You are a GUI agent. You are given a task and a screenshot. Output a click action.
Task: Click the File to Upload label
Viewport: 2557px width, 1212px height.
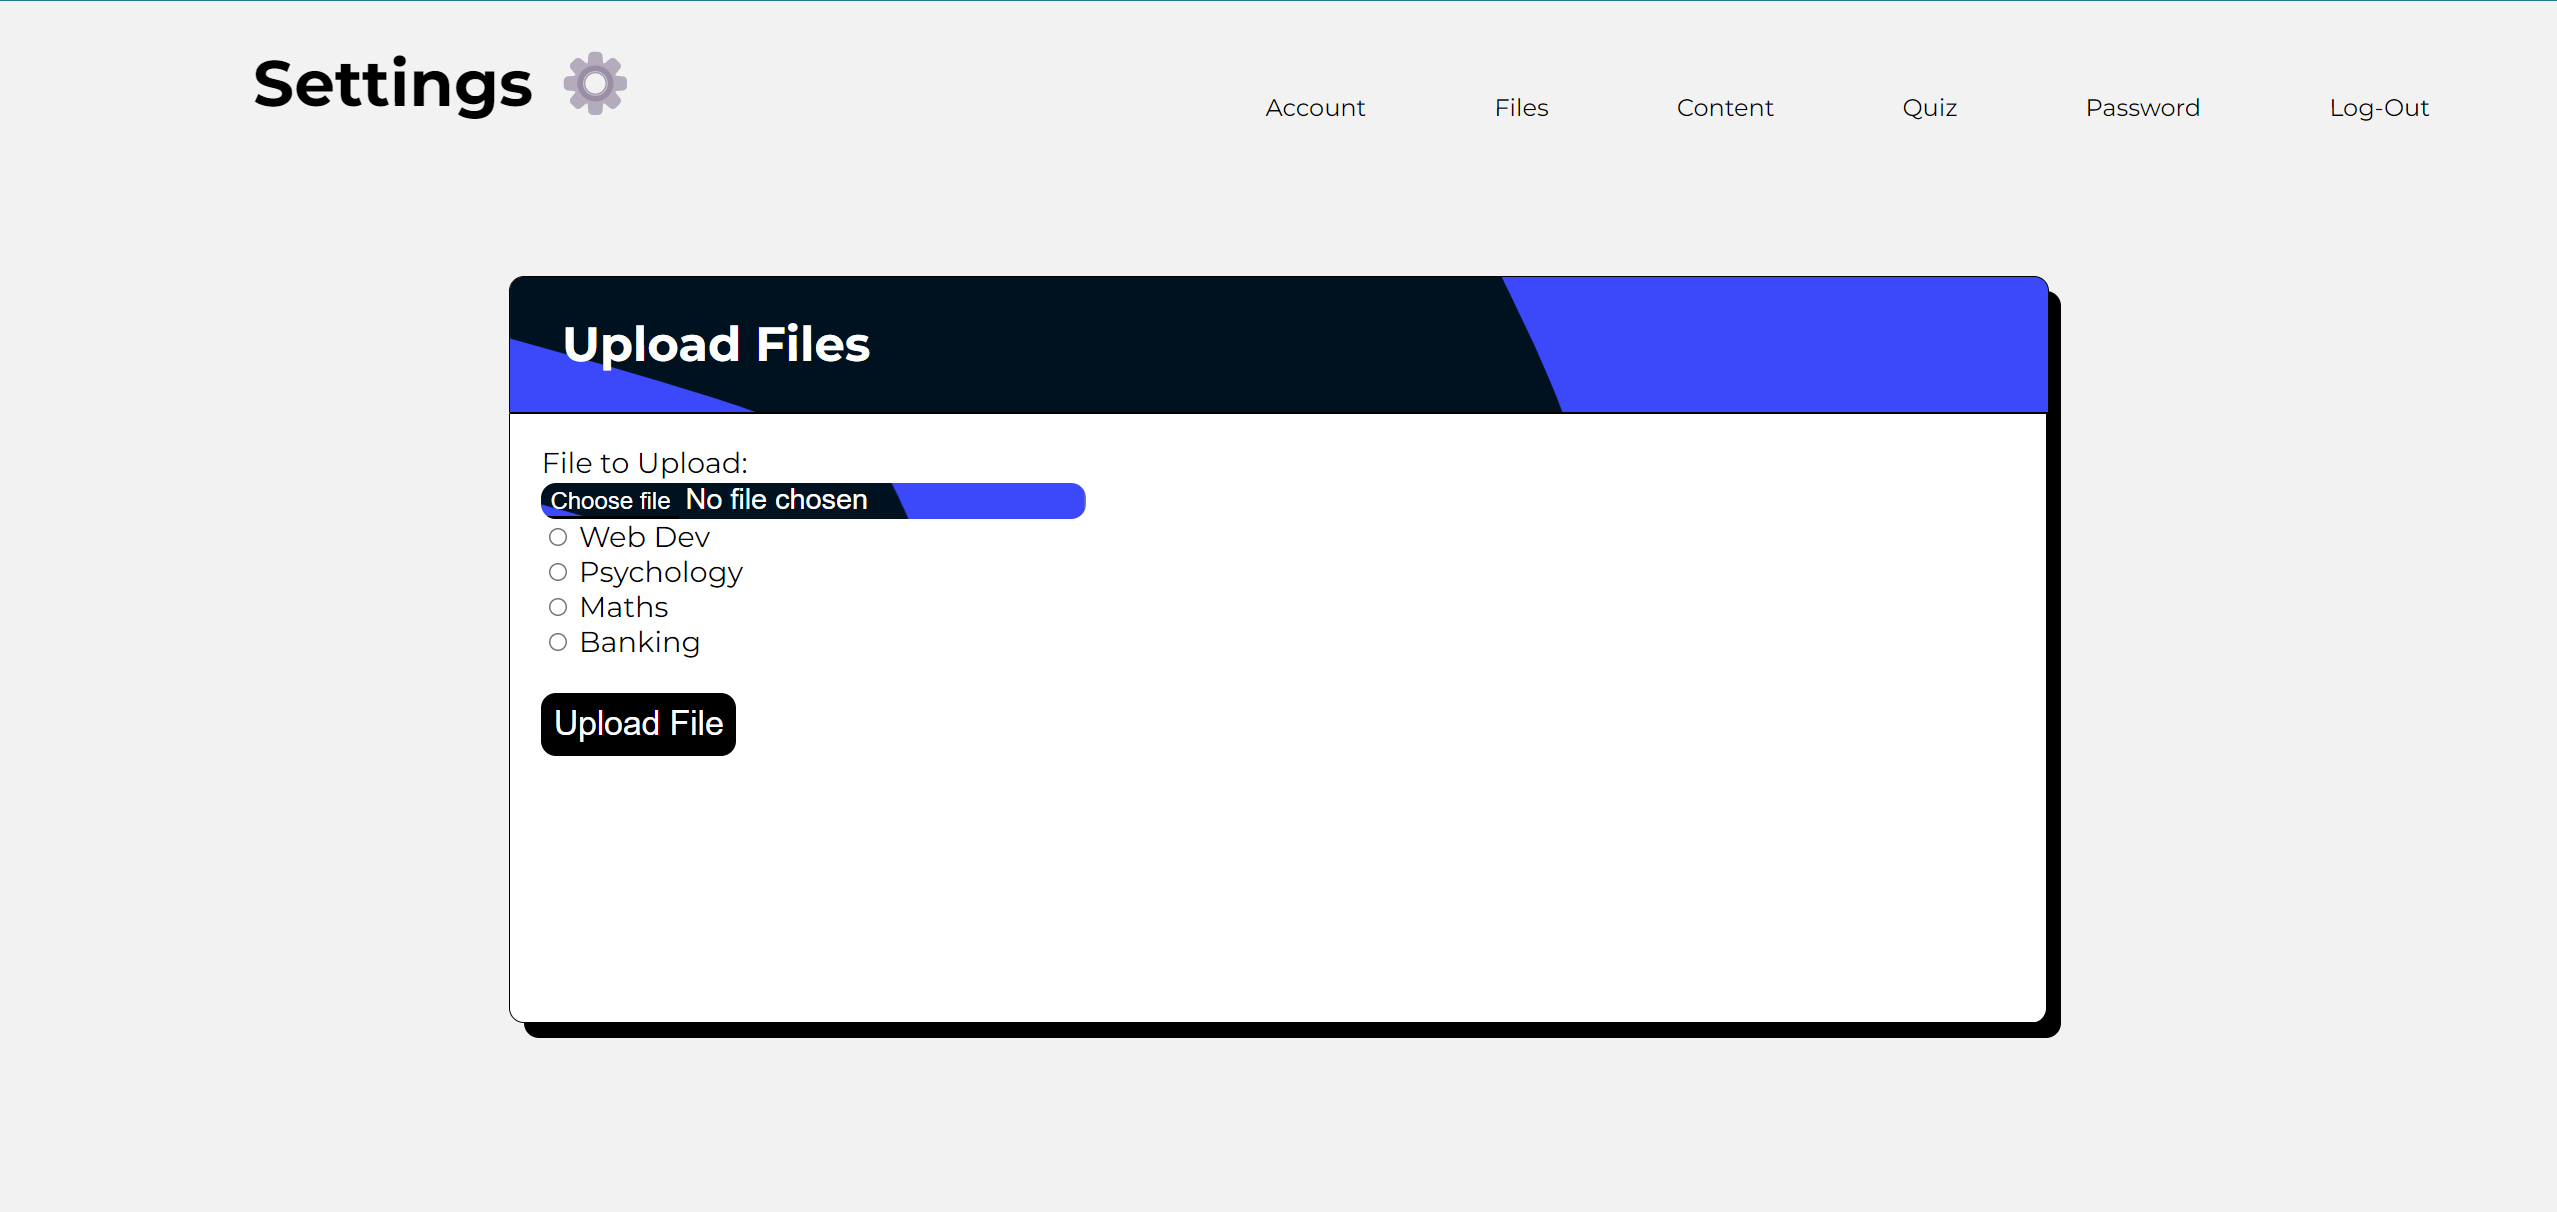(x=645, y=462)
